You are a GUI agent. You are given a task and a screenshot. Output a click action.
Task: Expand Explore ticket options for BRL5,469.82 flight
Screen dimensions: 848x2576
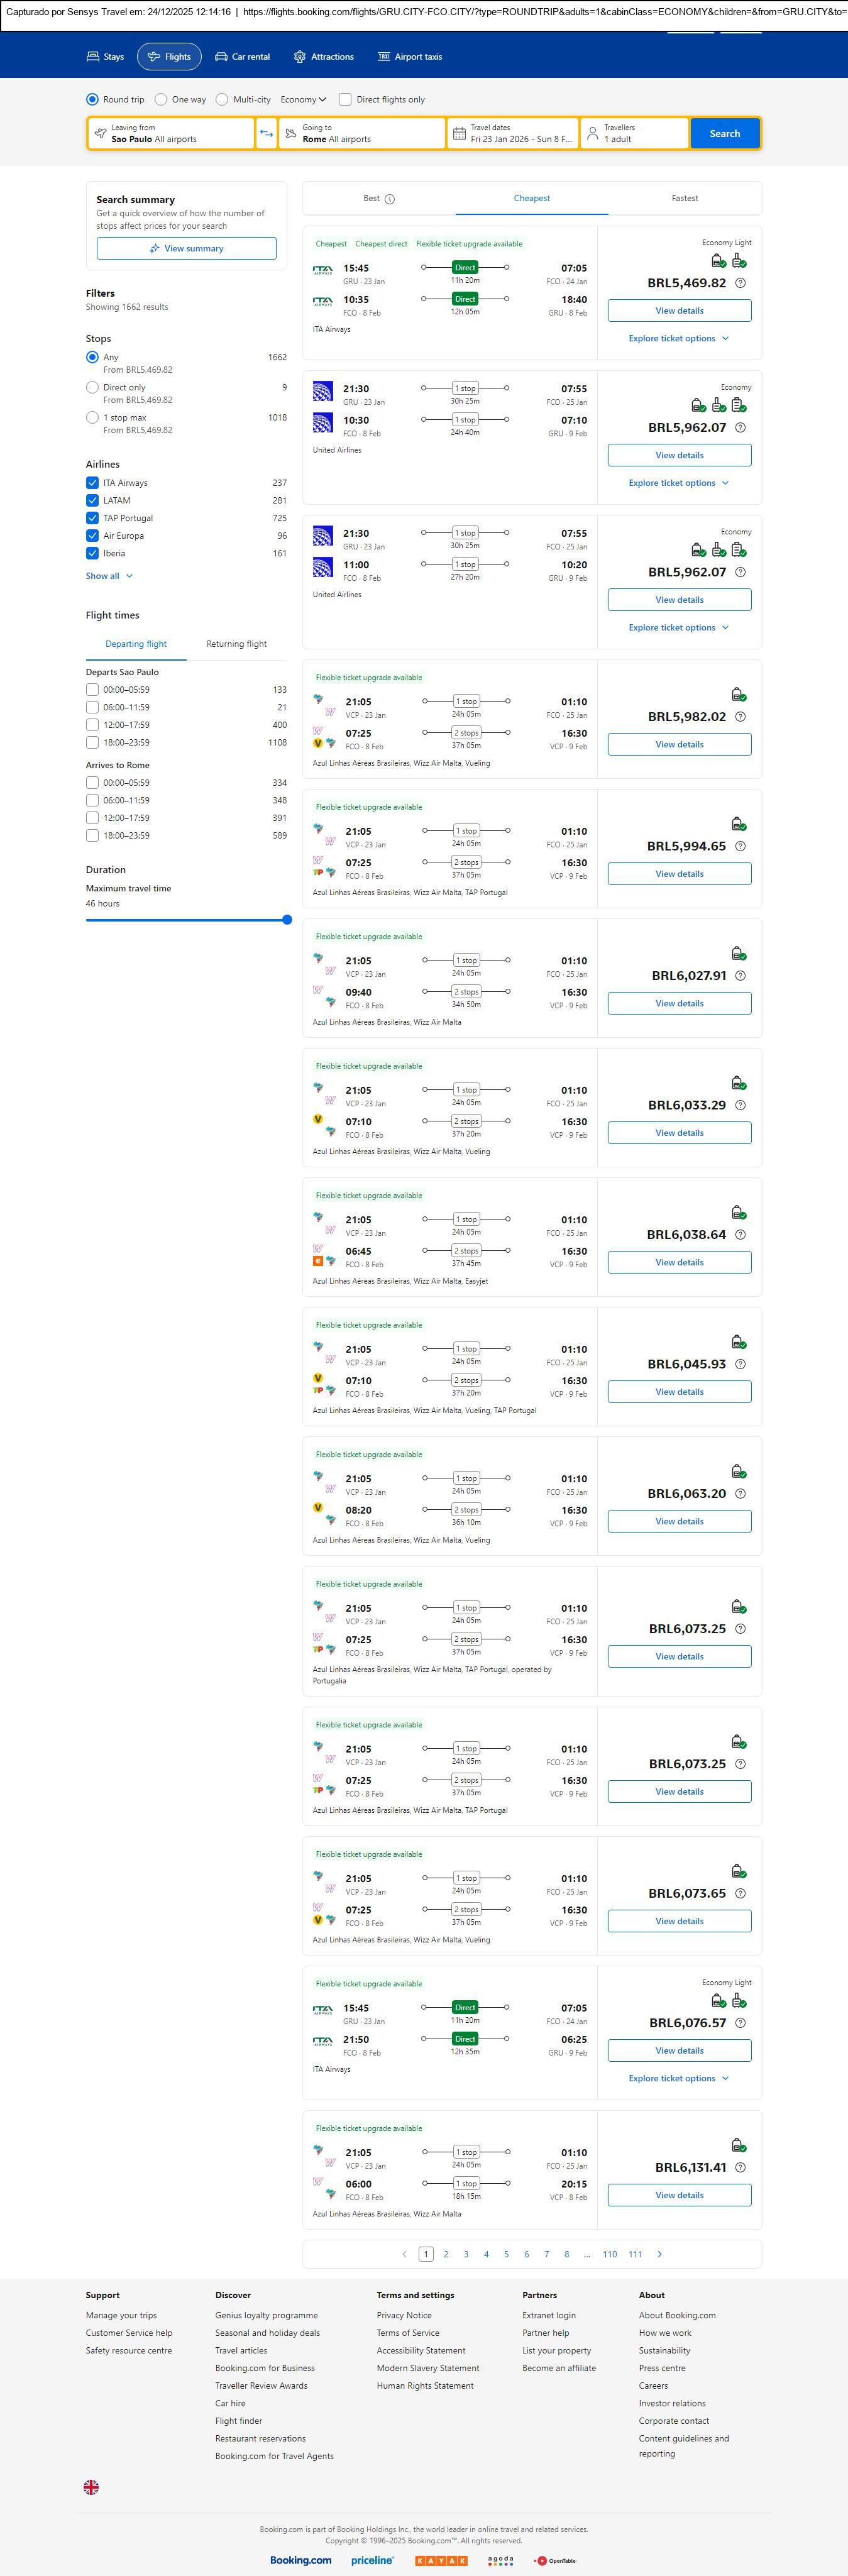678,338
